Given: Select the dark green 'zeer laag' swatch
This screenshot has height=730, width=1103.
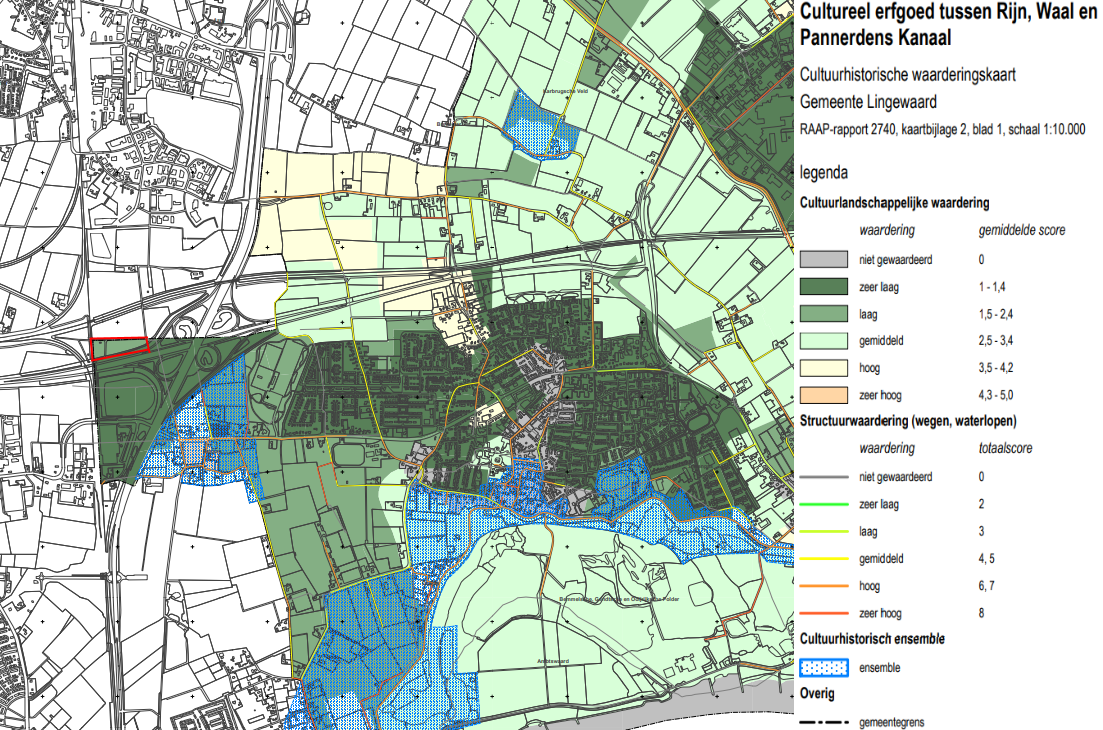Looking at the screenshot, I should click(x=824, y=287).
